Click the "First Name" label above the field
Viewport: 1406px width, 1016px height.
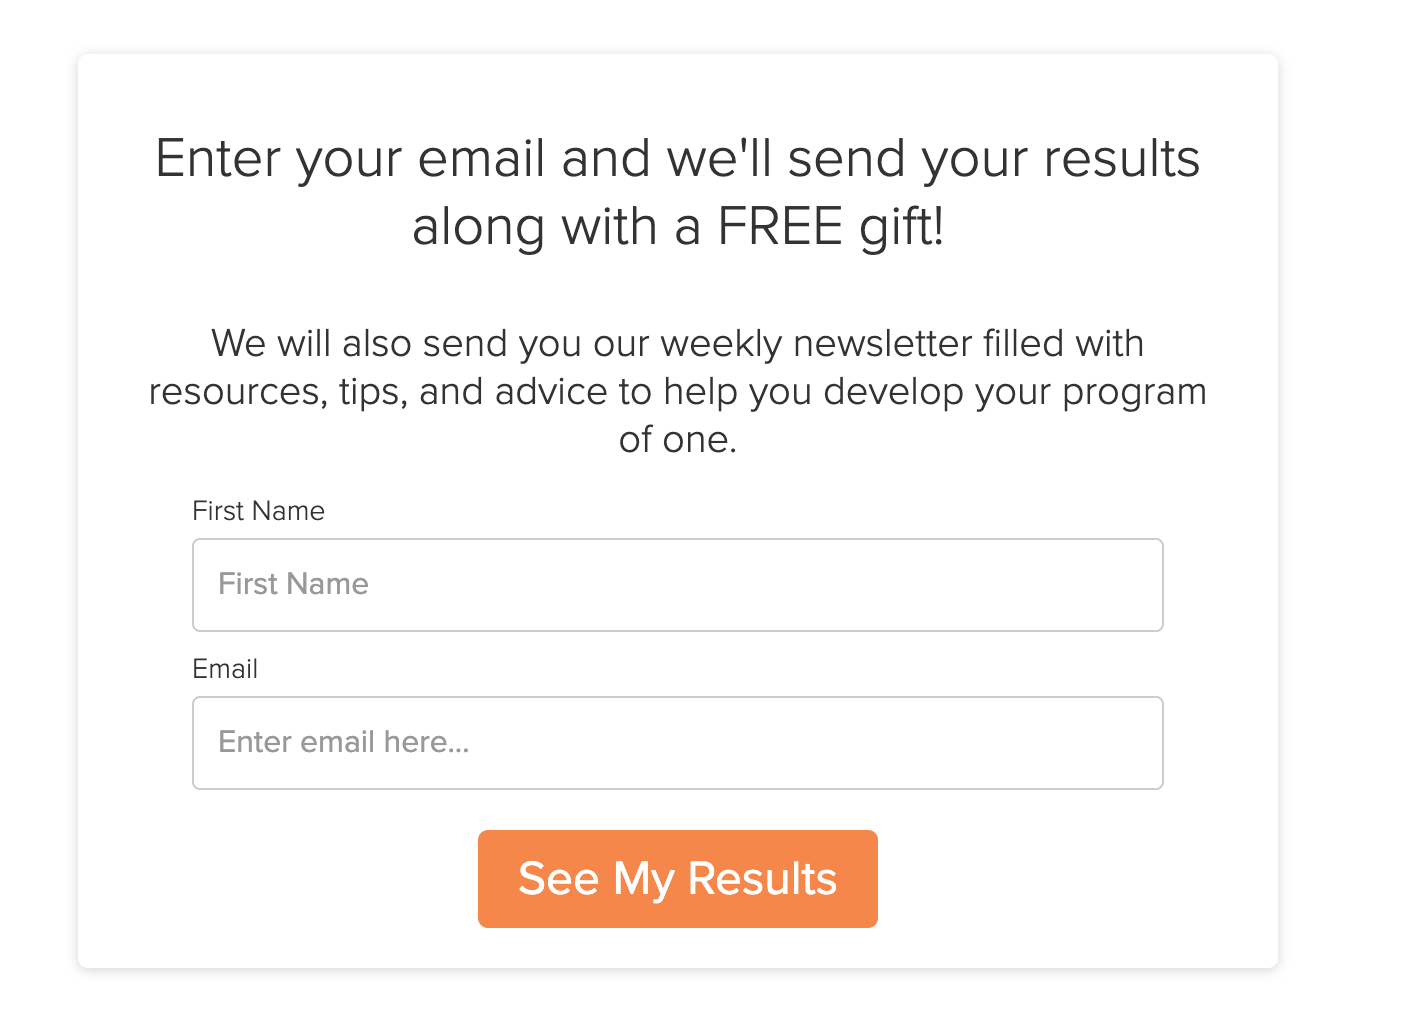(258, 511)
